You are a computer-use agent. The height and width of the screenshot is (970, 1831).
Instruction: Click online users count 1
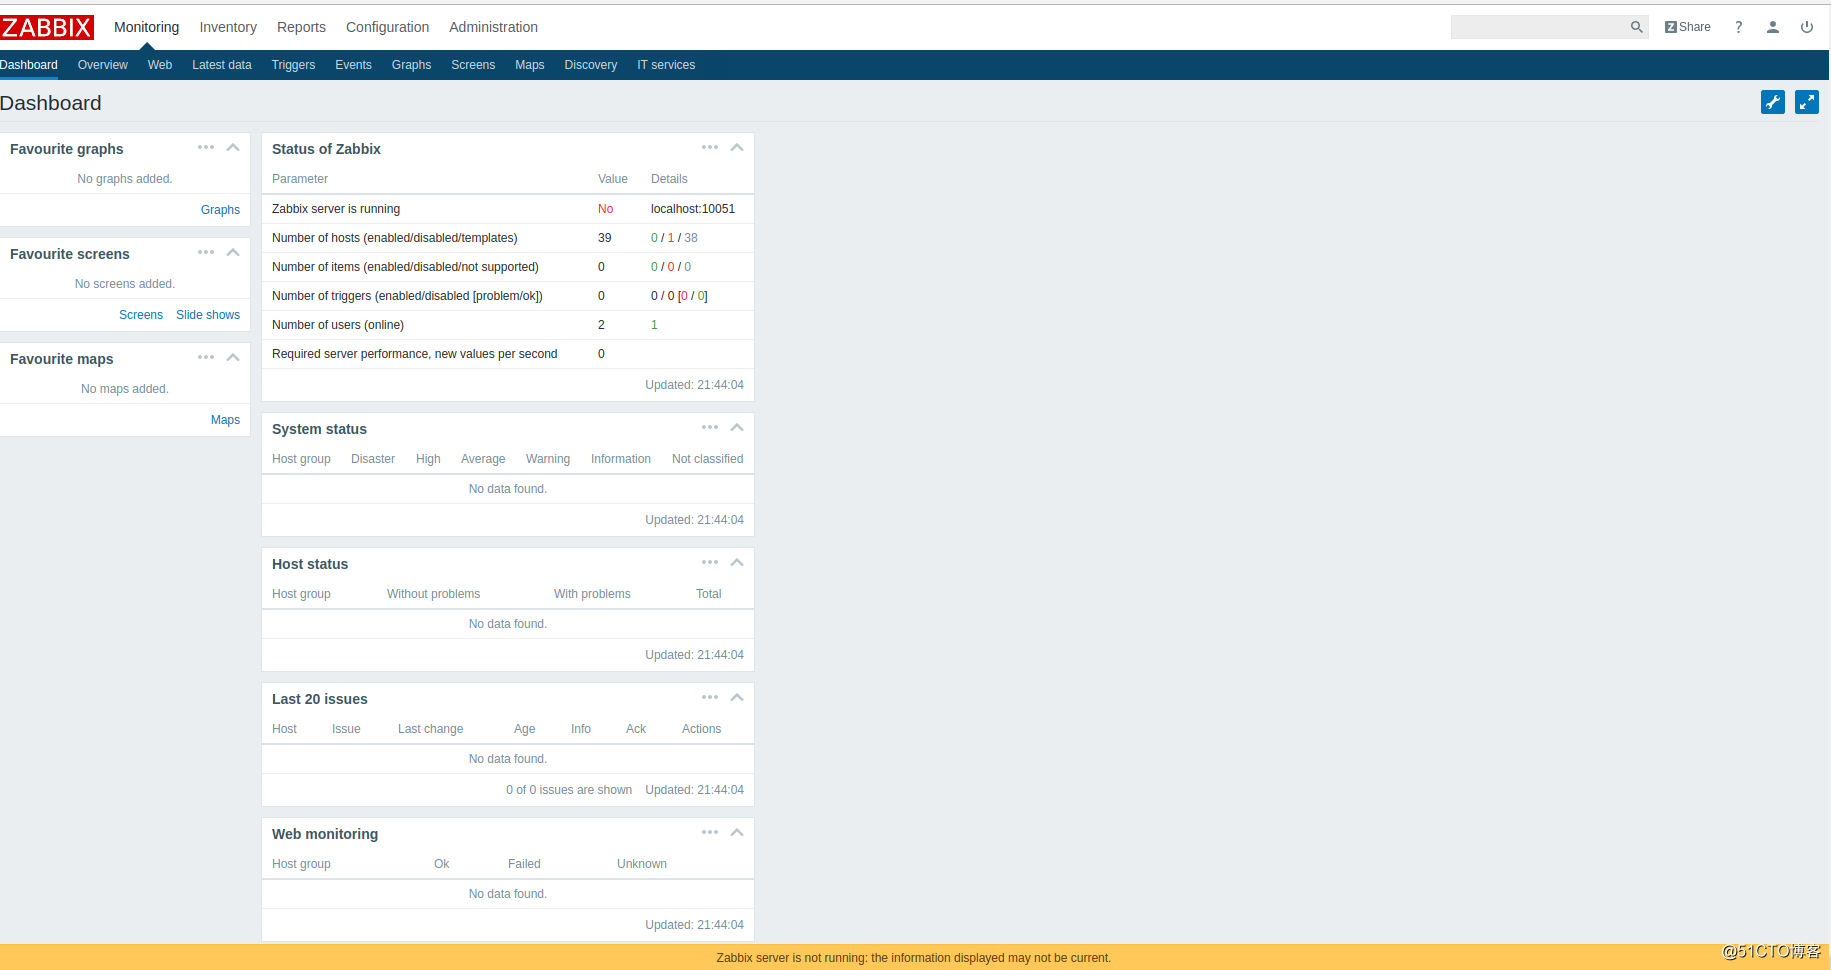[654, 325]
